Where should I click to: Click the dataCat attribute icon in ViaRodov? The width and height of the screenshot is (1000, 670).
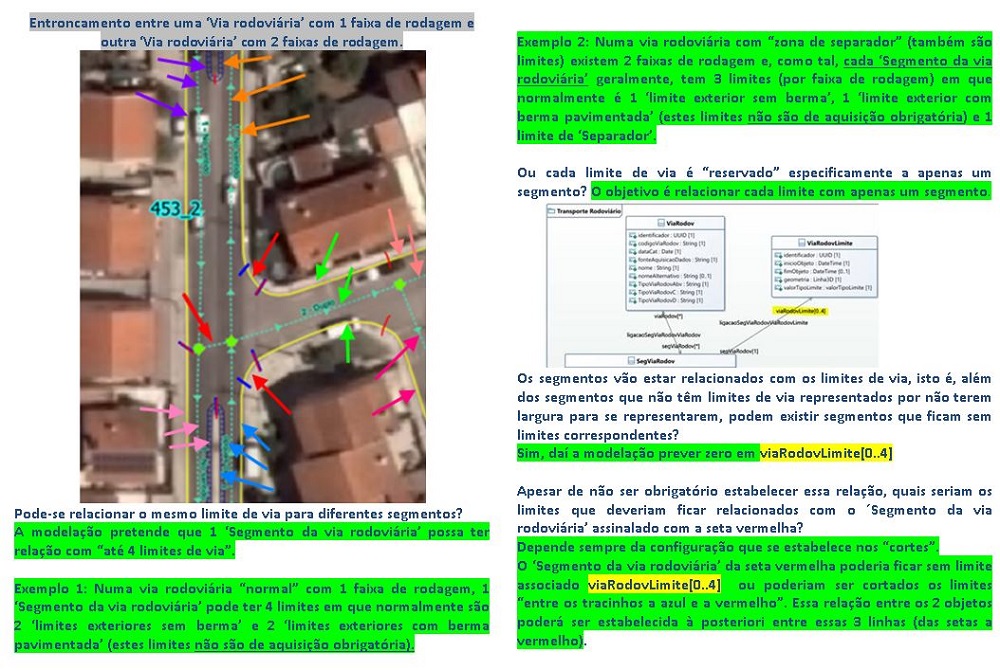point(633,251)
